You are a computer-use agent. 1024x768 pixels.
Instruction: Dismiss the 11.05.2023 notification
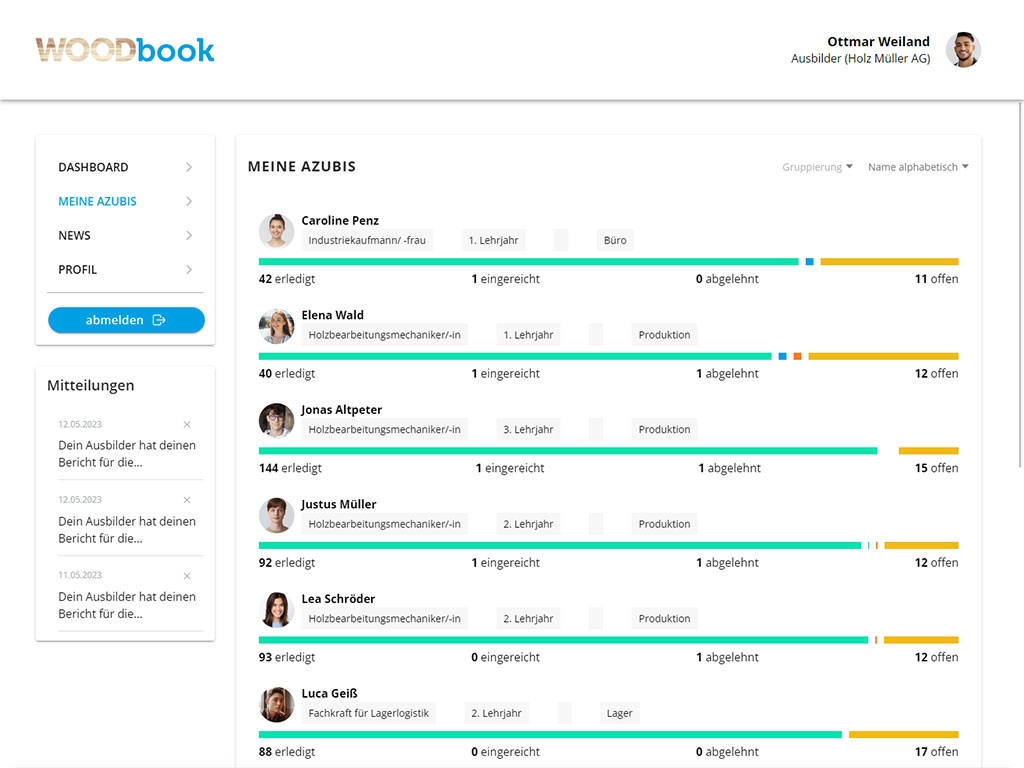tap(187, 576)
